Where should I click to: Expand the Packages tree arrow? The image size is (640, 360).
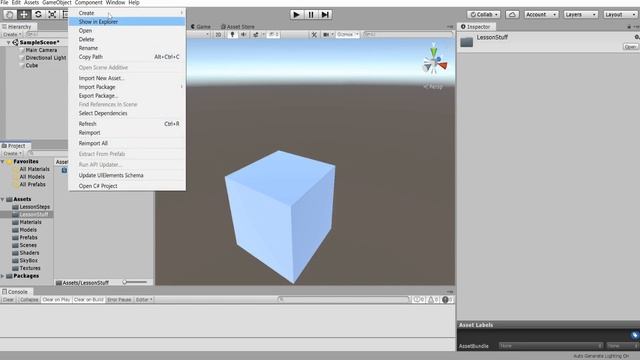[x=3, y=276]
